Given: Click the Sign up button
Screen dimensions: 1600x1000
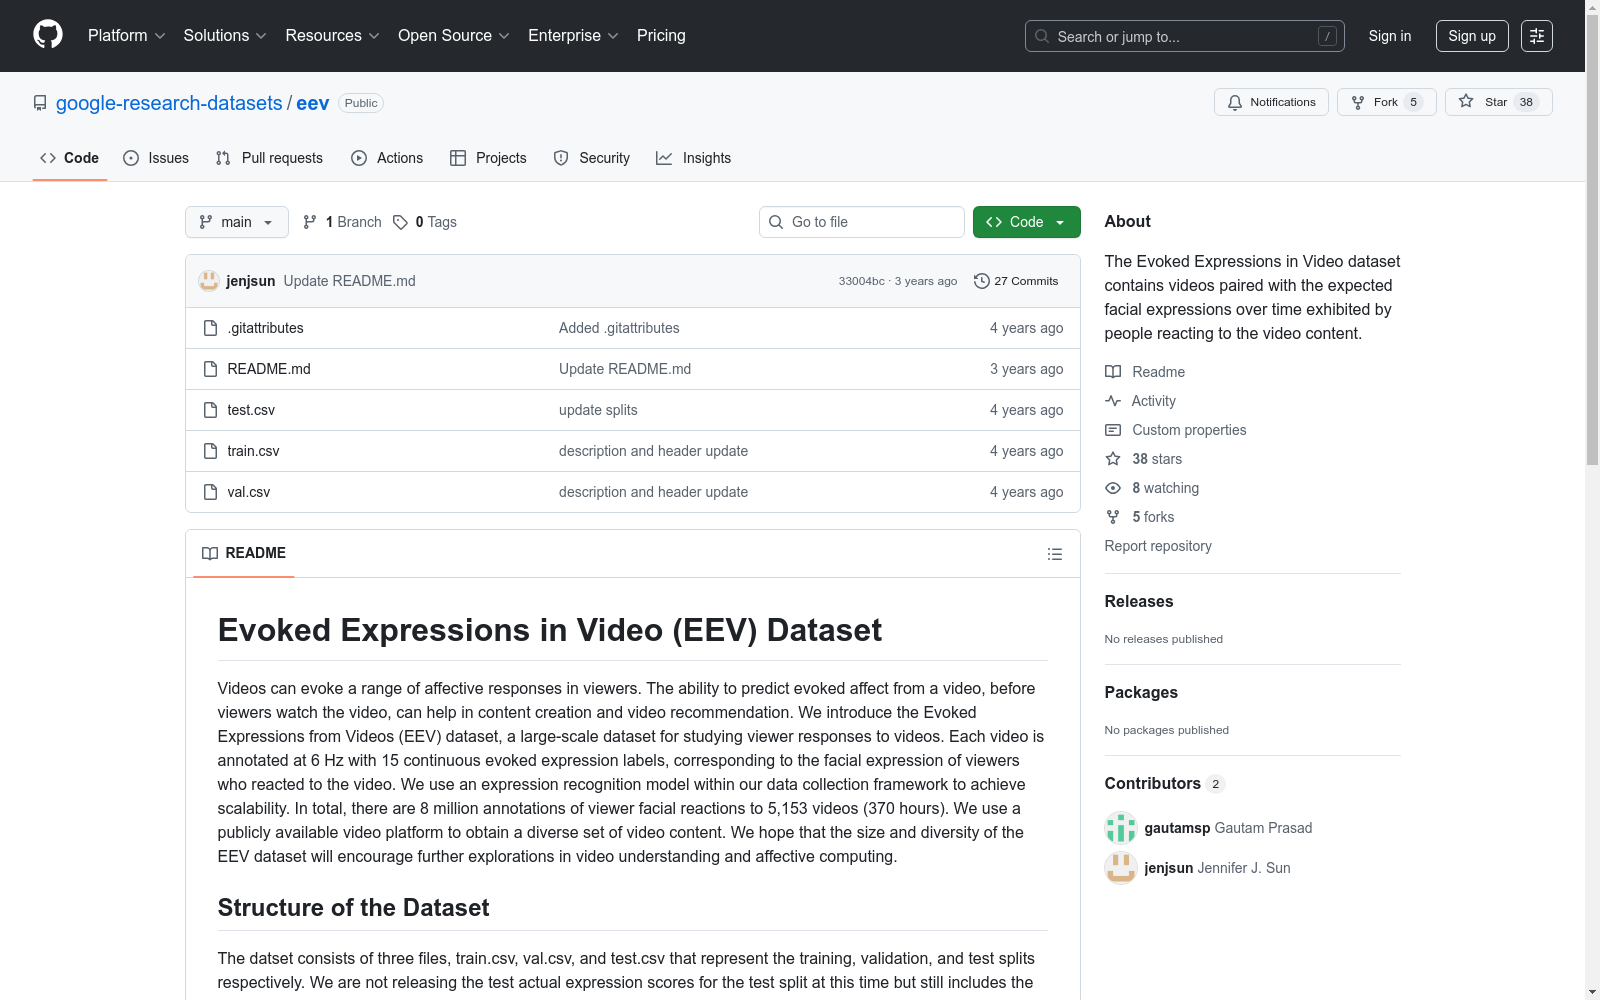Looking at the screenshot, I should 1472,36.
